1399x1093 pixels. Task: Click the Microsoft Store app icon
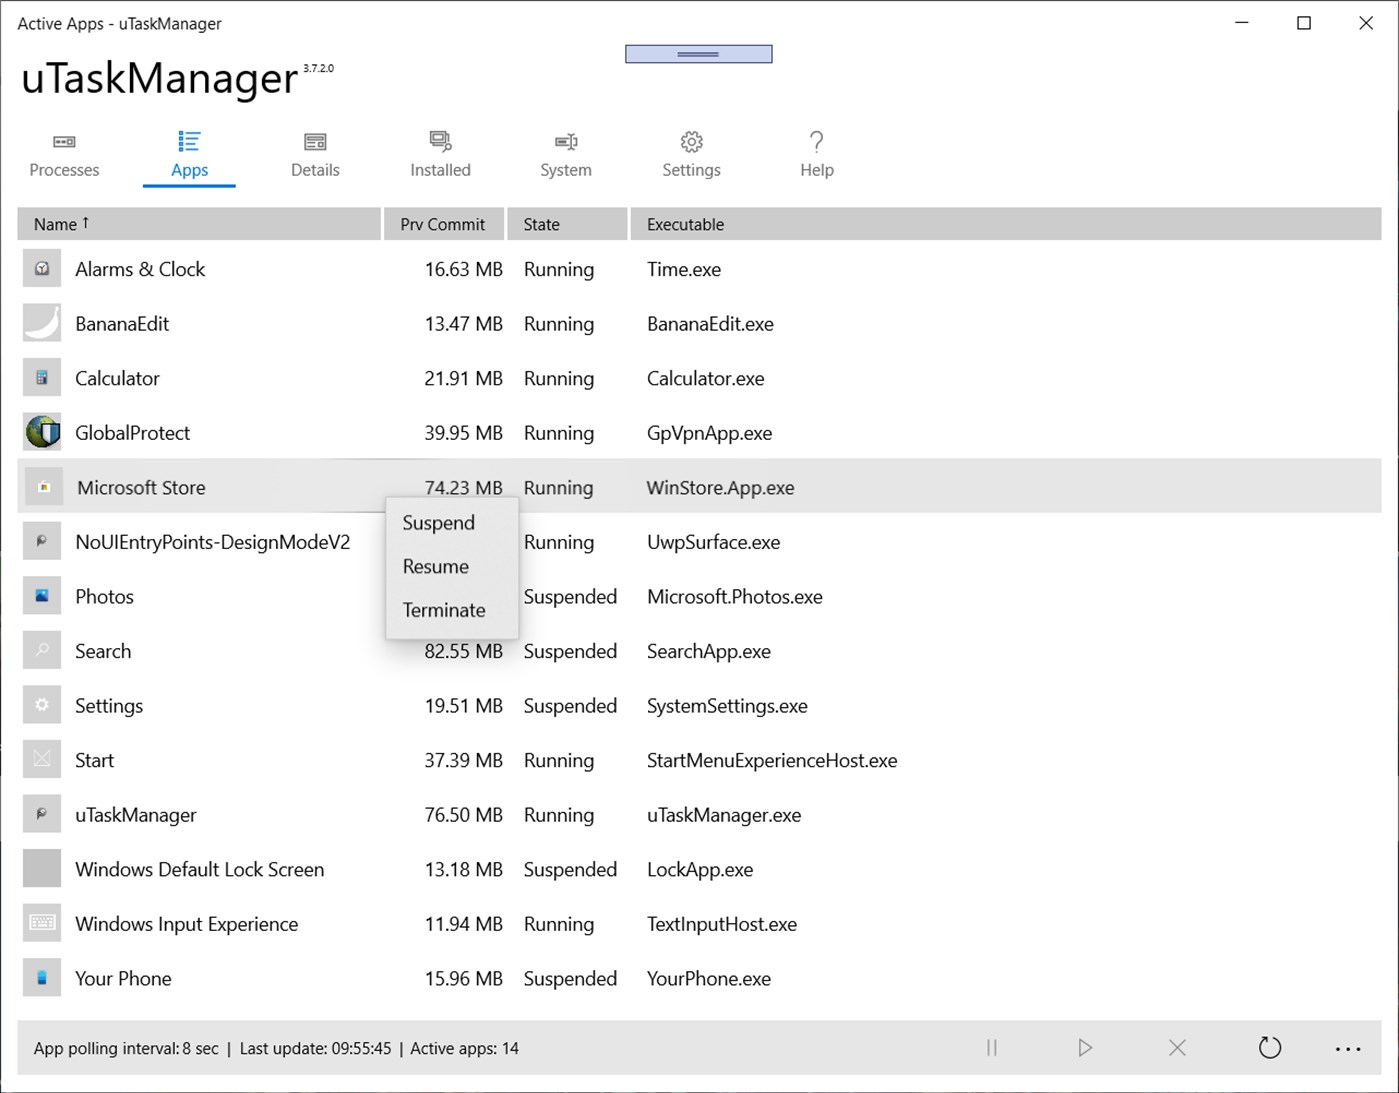[41, 486]
